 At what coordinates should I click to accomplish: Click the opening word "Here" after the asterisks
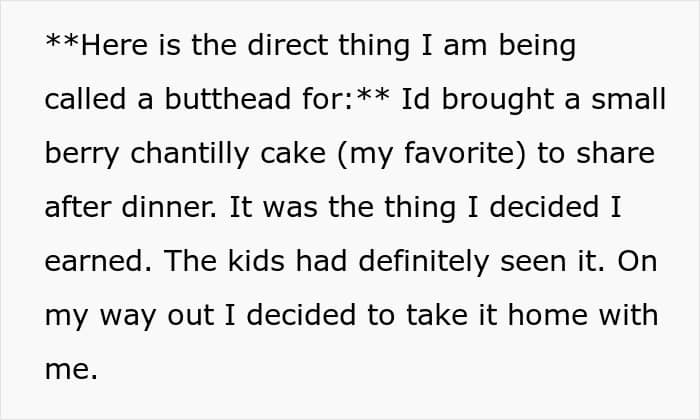click(114, 45)
